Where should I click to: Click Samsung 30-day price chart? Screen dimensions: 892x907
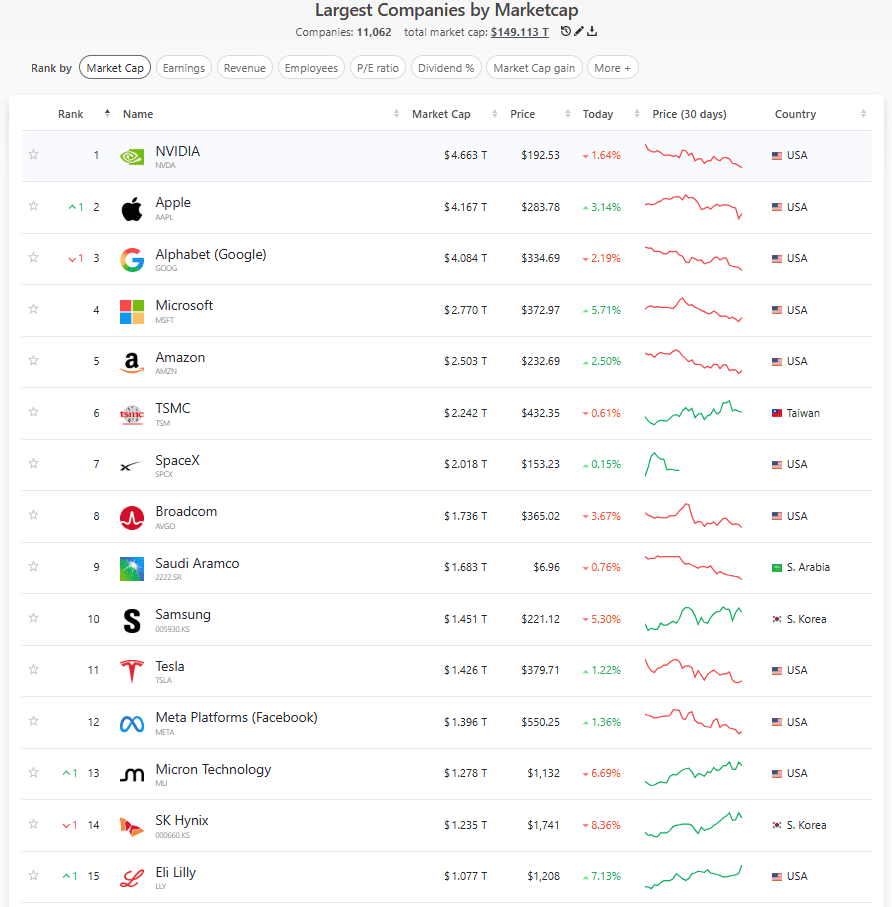pos(693,619)
